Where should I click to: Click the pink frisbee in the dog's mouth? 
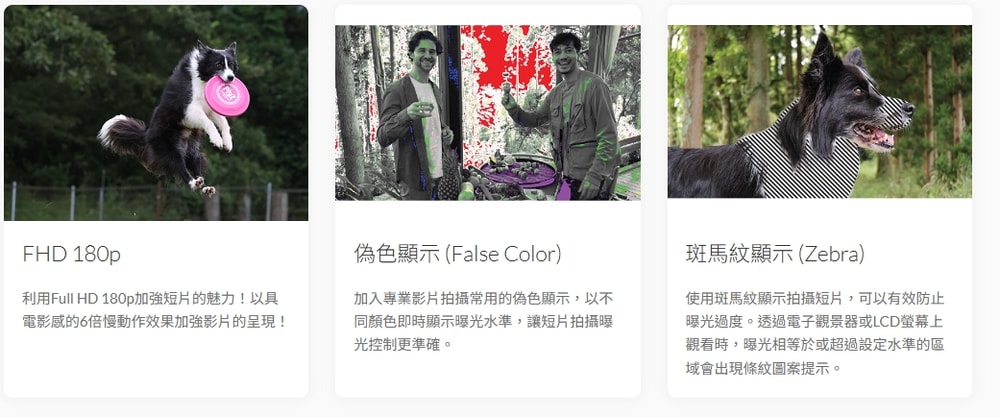tap(226, 96)
